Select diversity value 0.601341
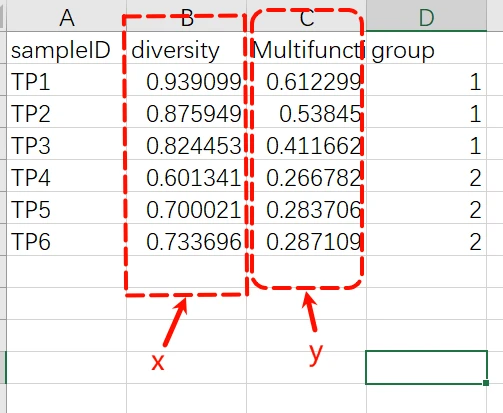The image size is (503, 413). (186, 176)
